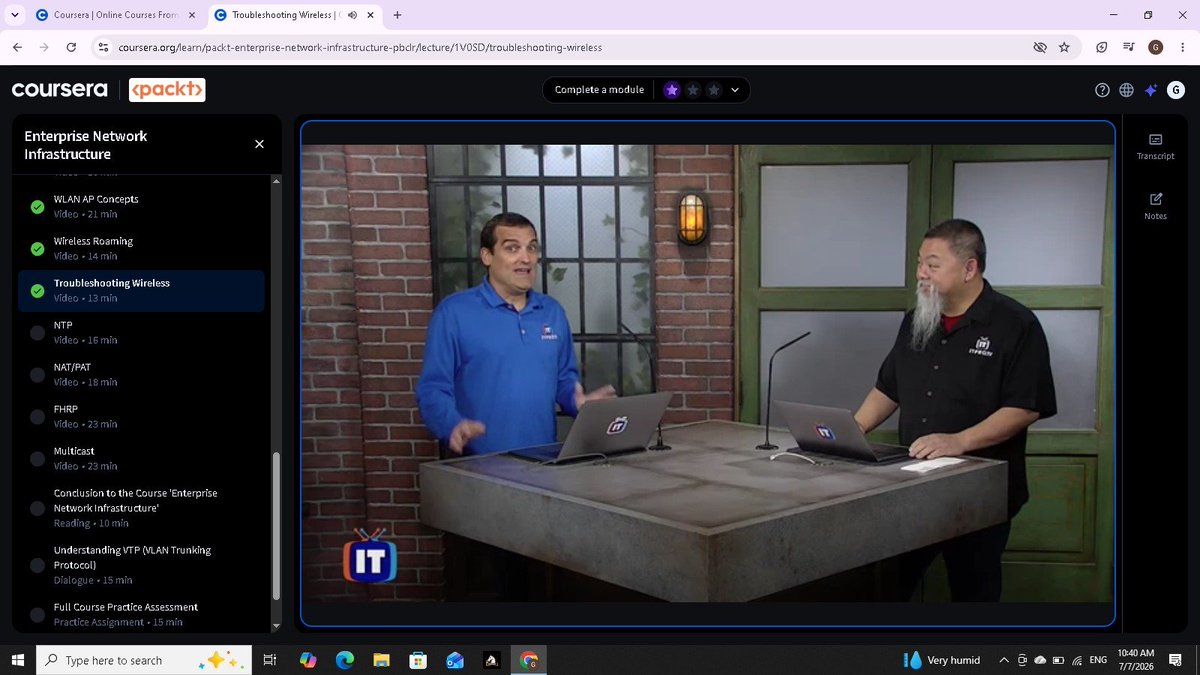Go back to the previous page

tap(17, 47)
